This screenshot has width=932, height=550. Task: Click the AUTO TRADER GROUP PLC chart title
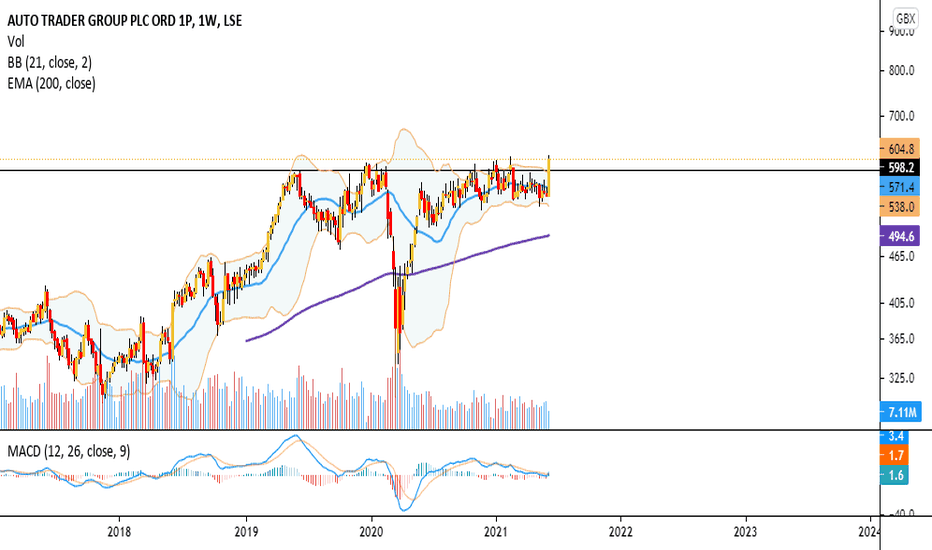pyautogui.click(x=124, y=21)
